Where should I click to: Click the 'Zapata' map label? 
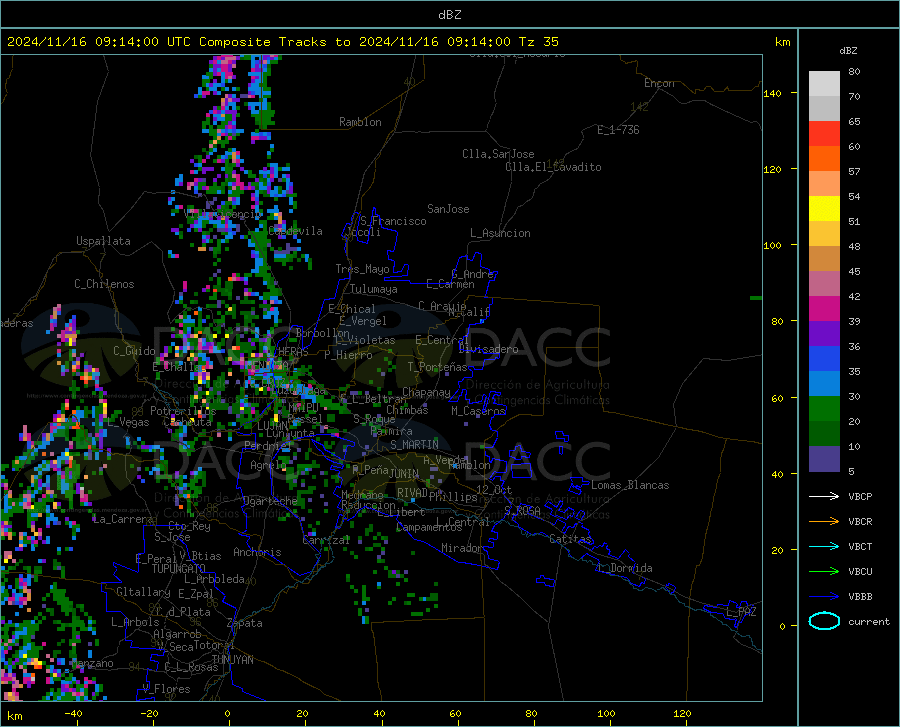tap(245, 623)
